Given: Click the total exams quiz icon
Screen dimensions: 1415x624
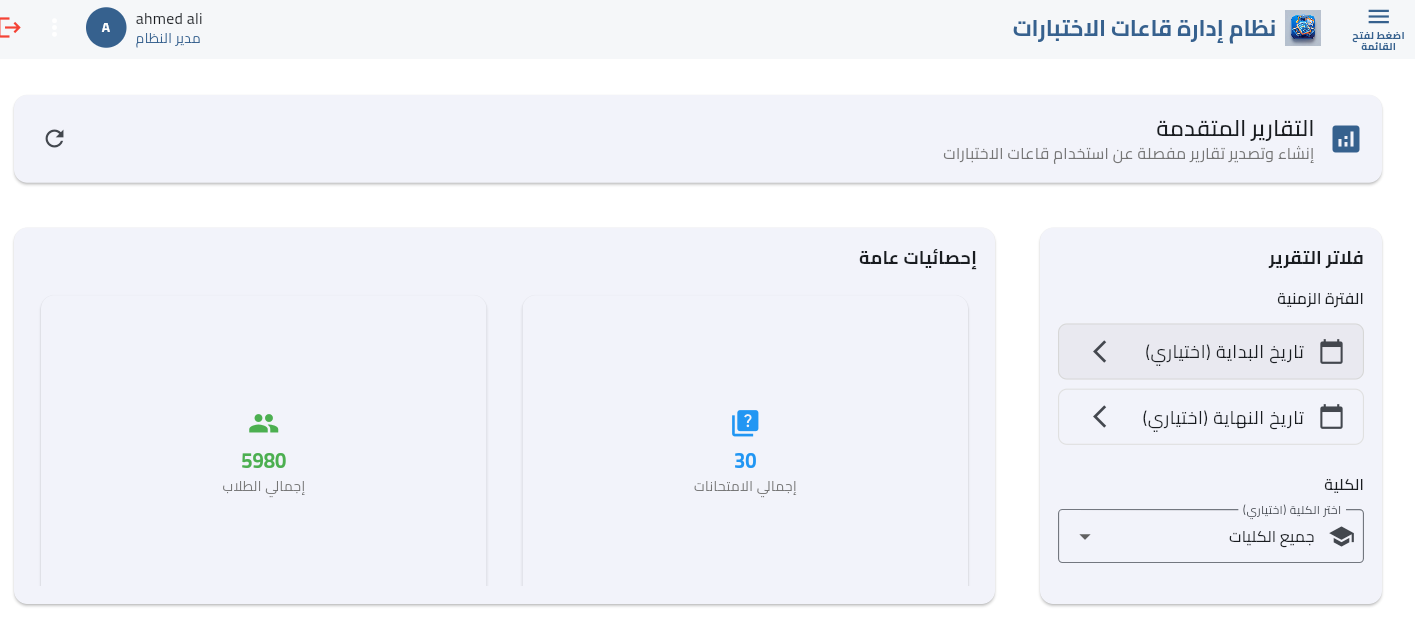Looking at the screenshot, I should click(x=745, y=423).
